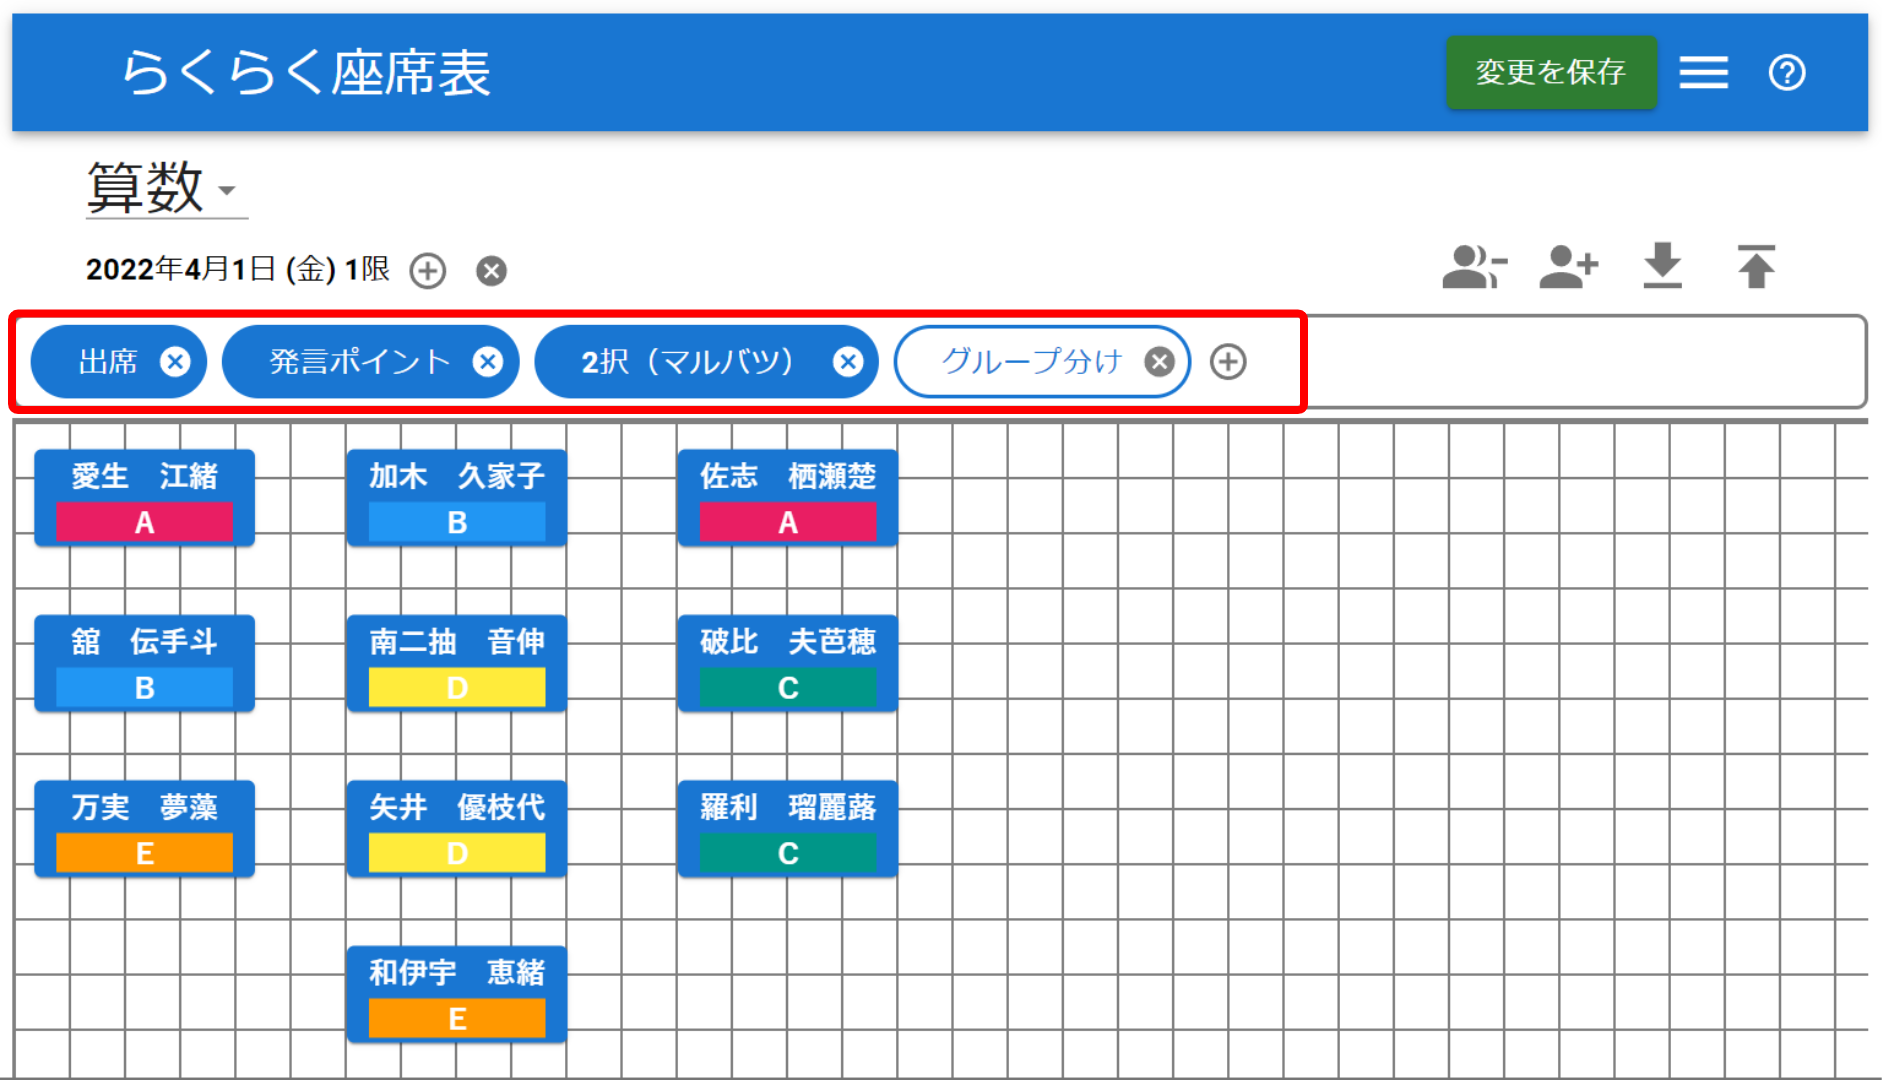Select student name 矢井 優枝代
The image size is (1883, 1080).
pos(457,807)
